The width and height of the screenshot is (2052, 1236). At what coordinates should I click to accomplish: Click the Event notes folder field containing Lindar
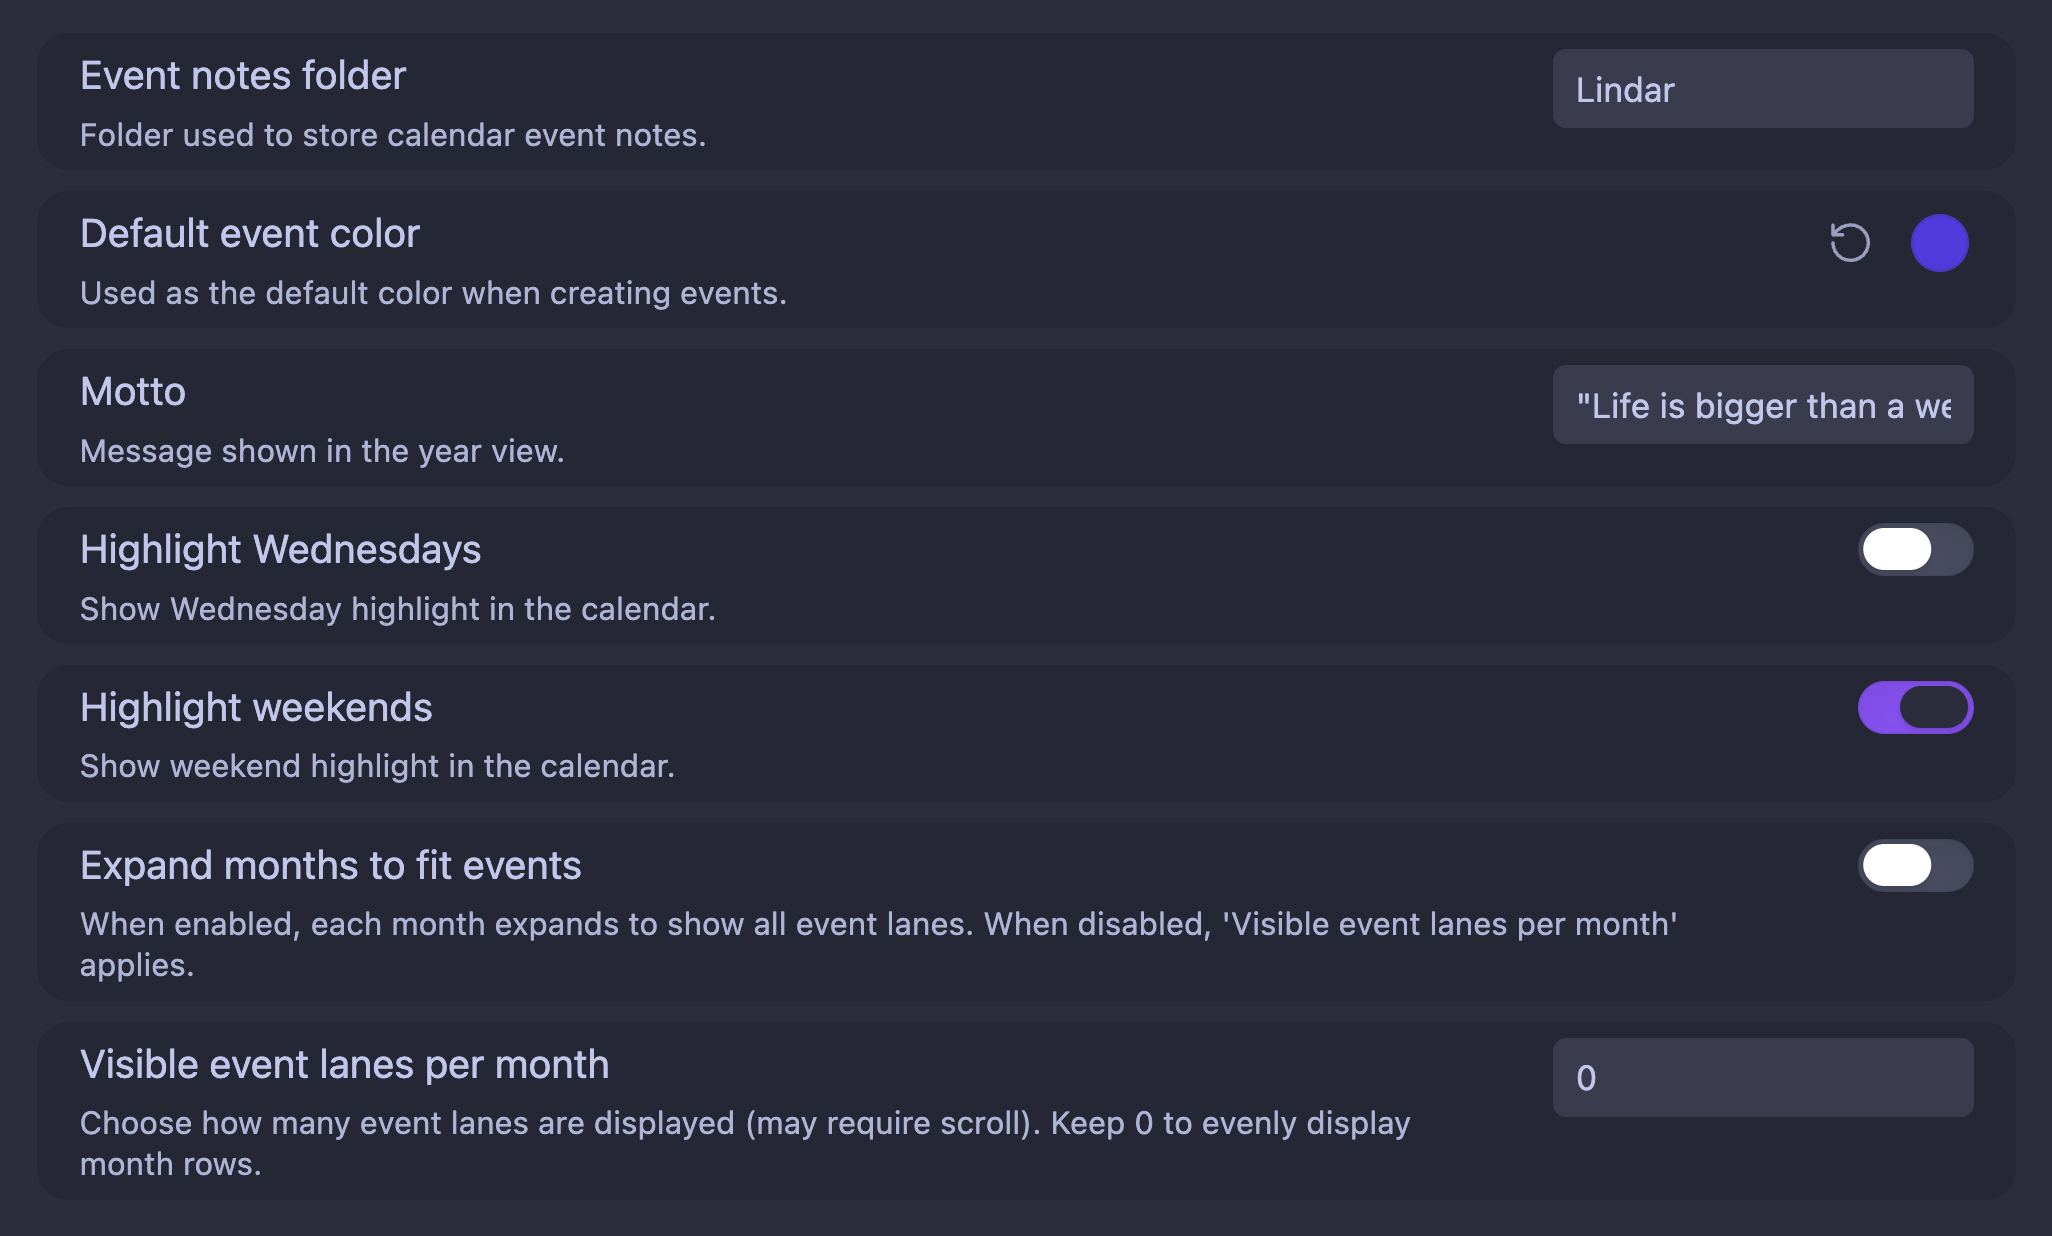coord(1763,89)
